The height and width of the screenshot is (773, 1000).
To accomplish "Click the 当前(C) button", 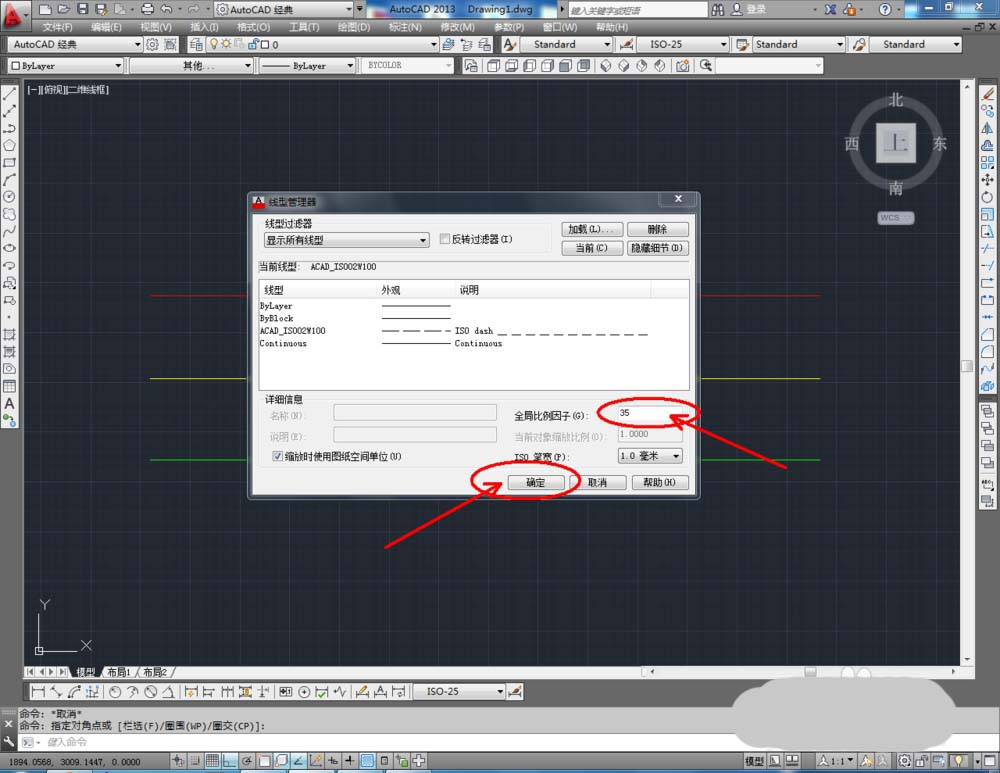I will coord(591,248).
